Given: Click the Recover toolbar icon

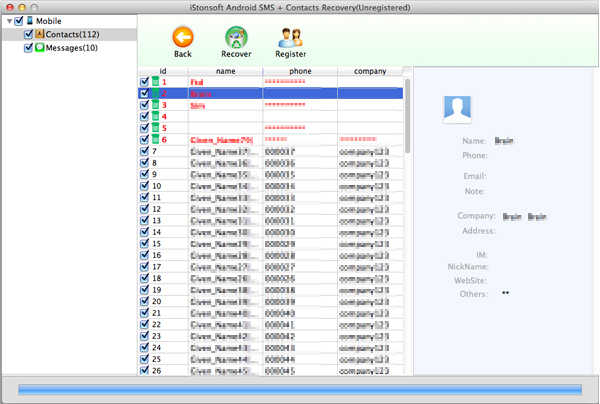Looking at the screenshot, I should point(236,38).
